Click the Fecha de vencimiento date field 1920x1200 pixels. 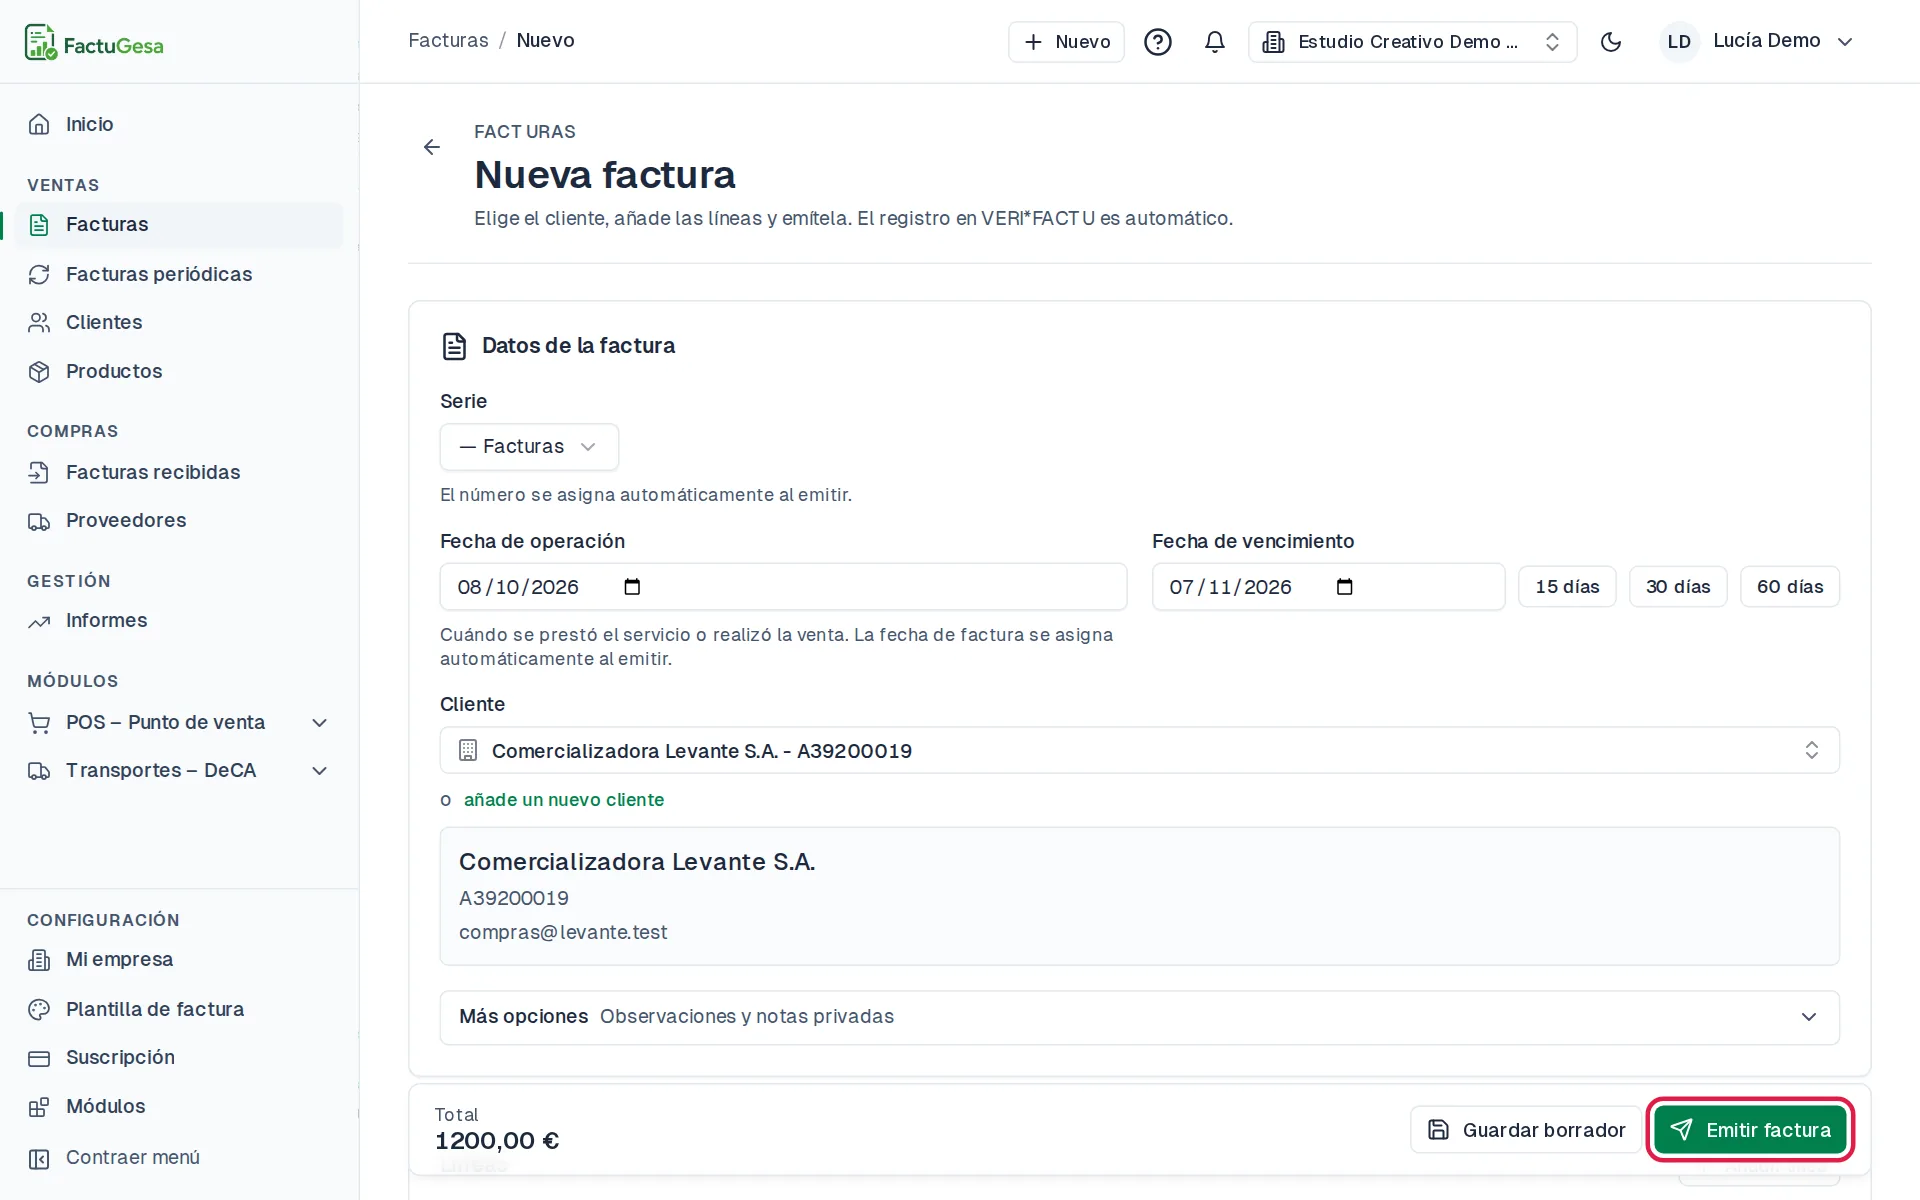click(x=1328, y=587)
